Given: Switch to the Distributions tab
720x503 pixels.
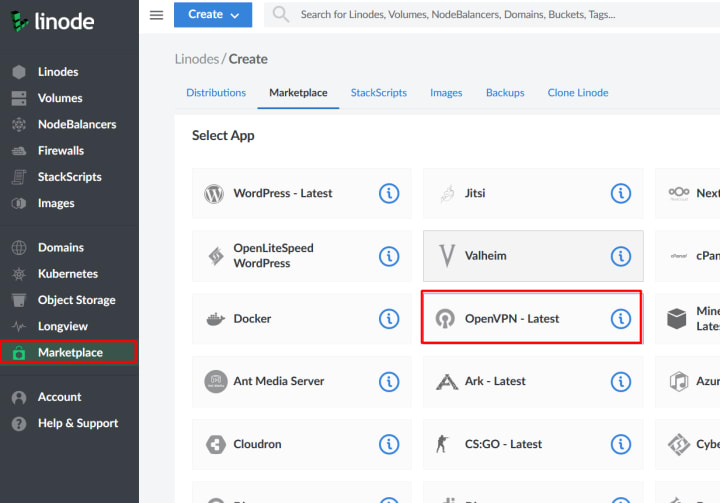Looking at the screenshot, I should 216,93.
